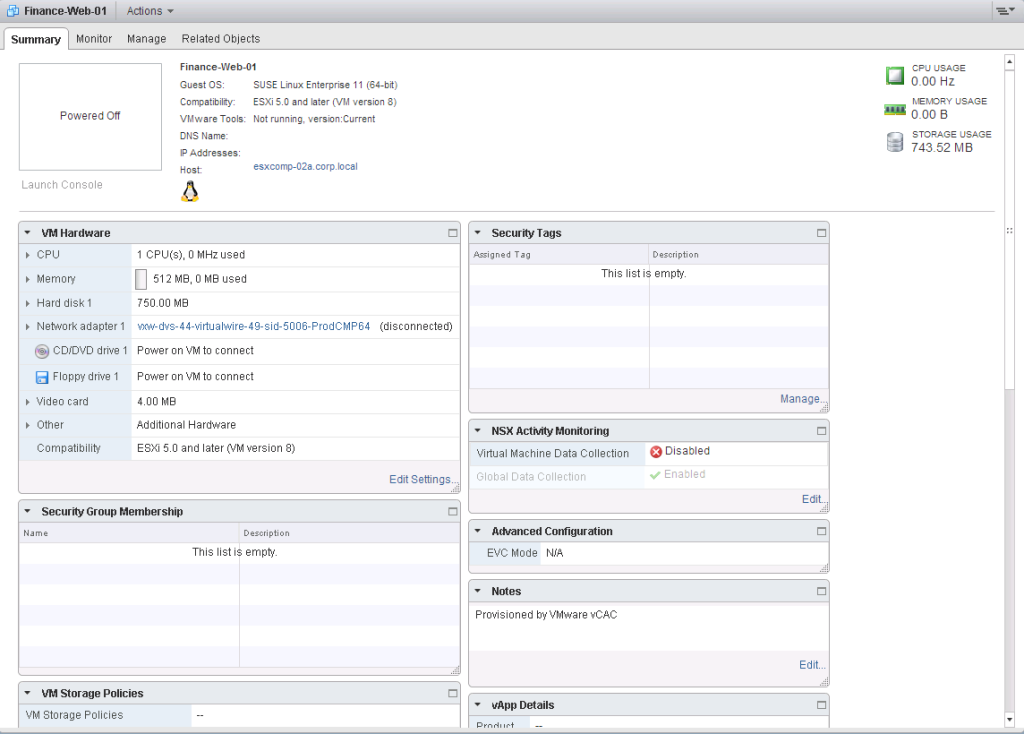Expand the Memory hardware row

(27, 279)
